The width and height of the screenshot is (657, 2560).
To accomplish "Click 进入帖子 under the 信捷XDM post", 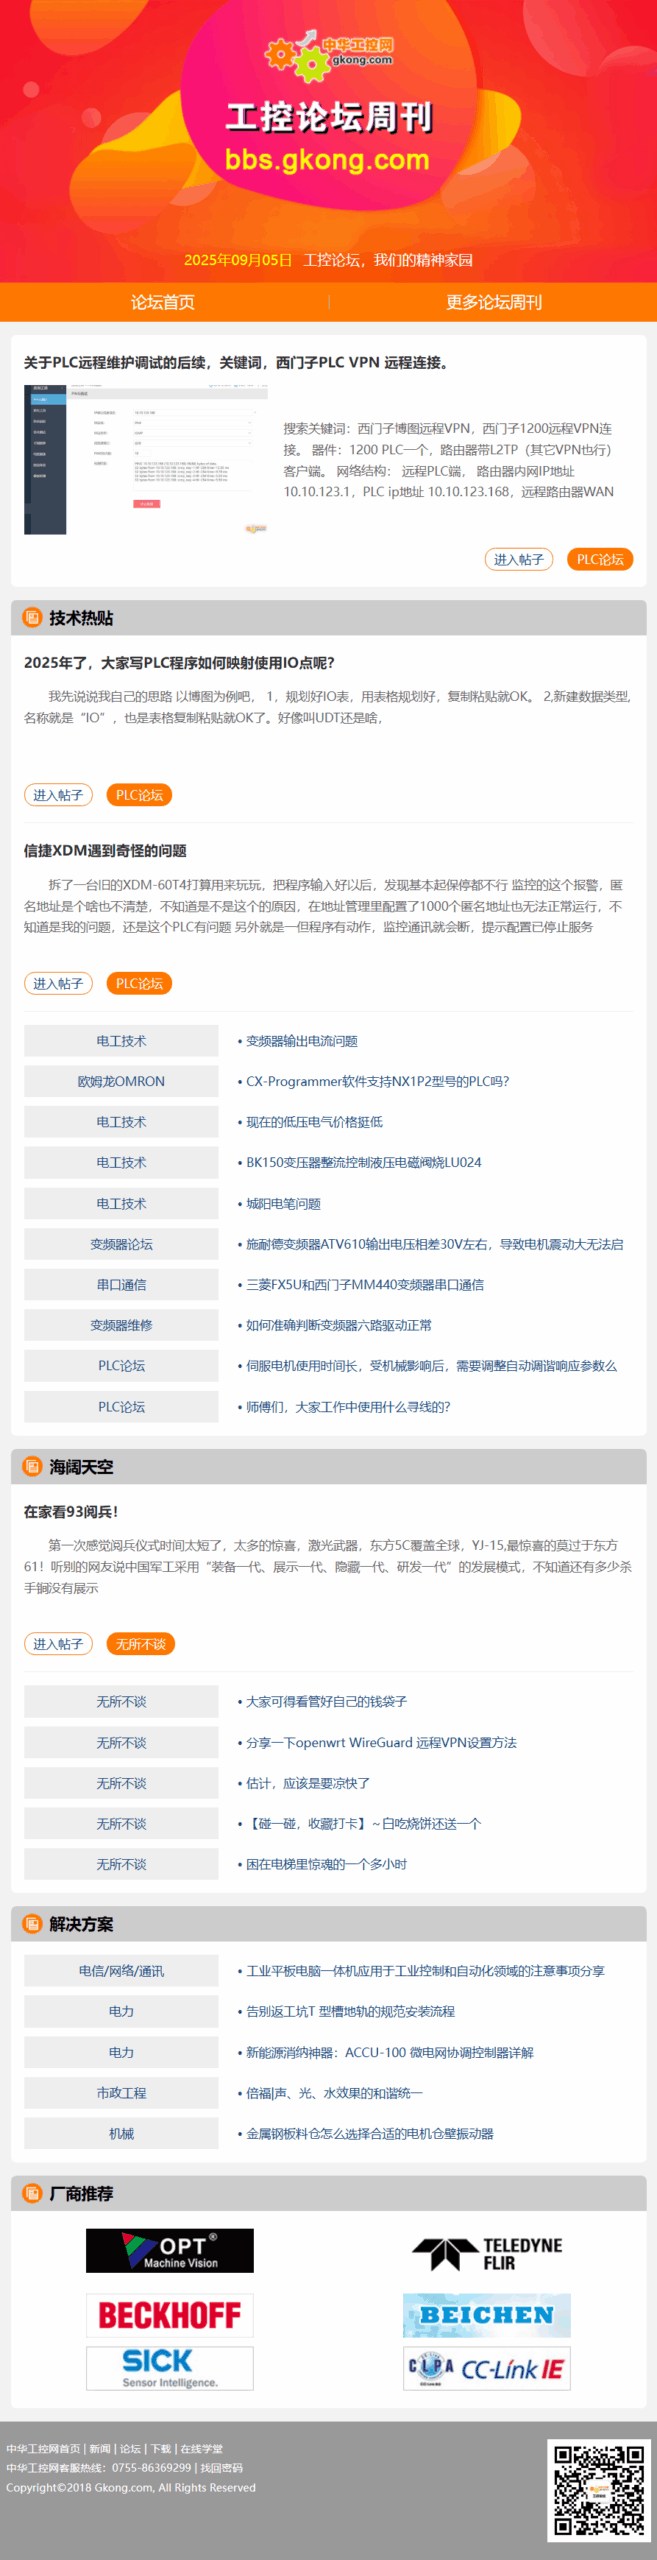I will [58, 983].
